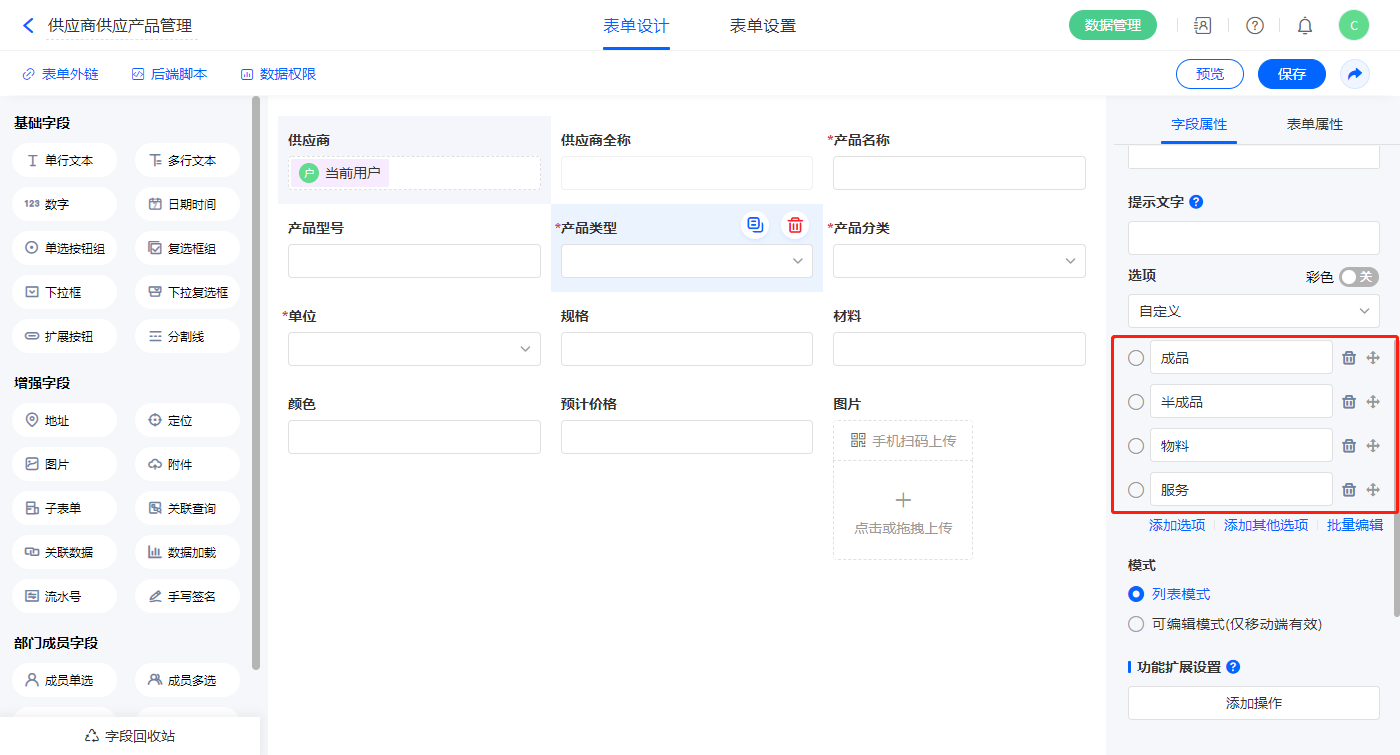Delete the 成品 option via trash icon
Screen dimensions: 1400x755
coord(1349,358)
